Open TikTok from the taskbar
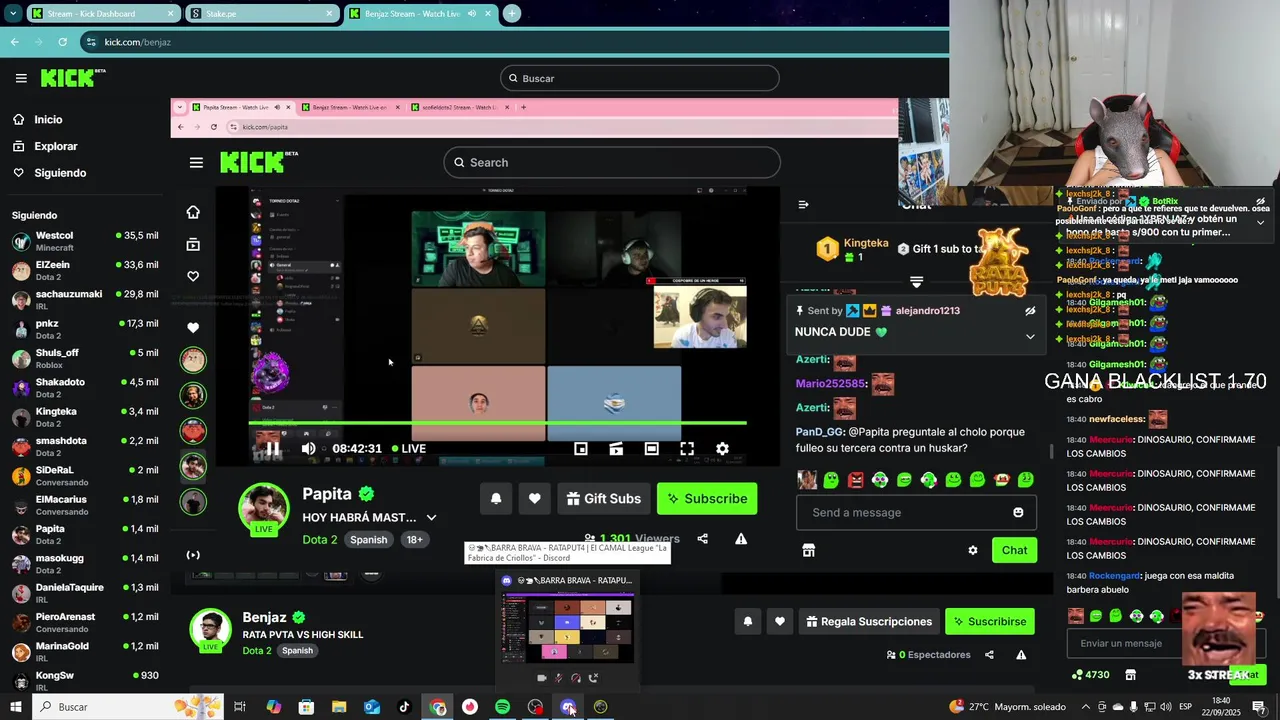 [x=404, y=707]
